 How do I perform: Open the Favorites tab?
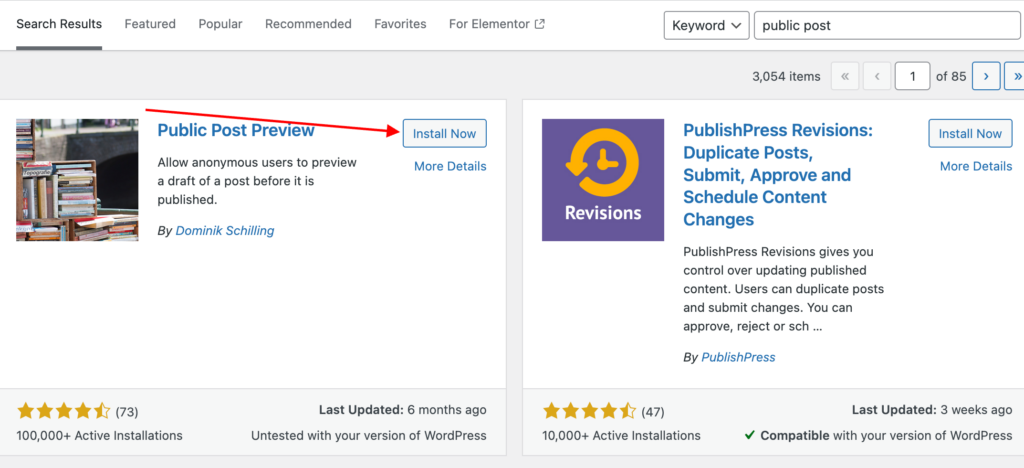(400, 24)
